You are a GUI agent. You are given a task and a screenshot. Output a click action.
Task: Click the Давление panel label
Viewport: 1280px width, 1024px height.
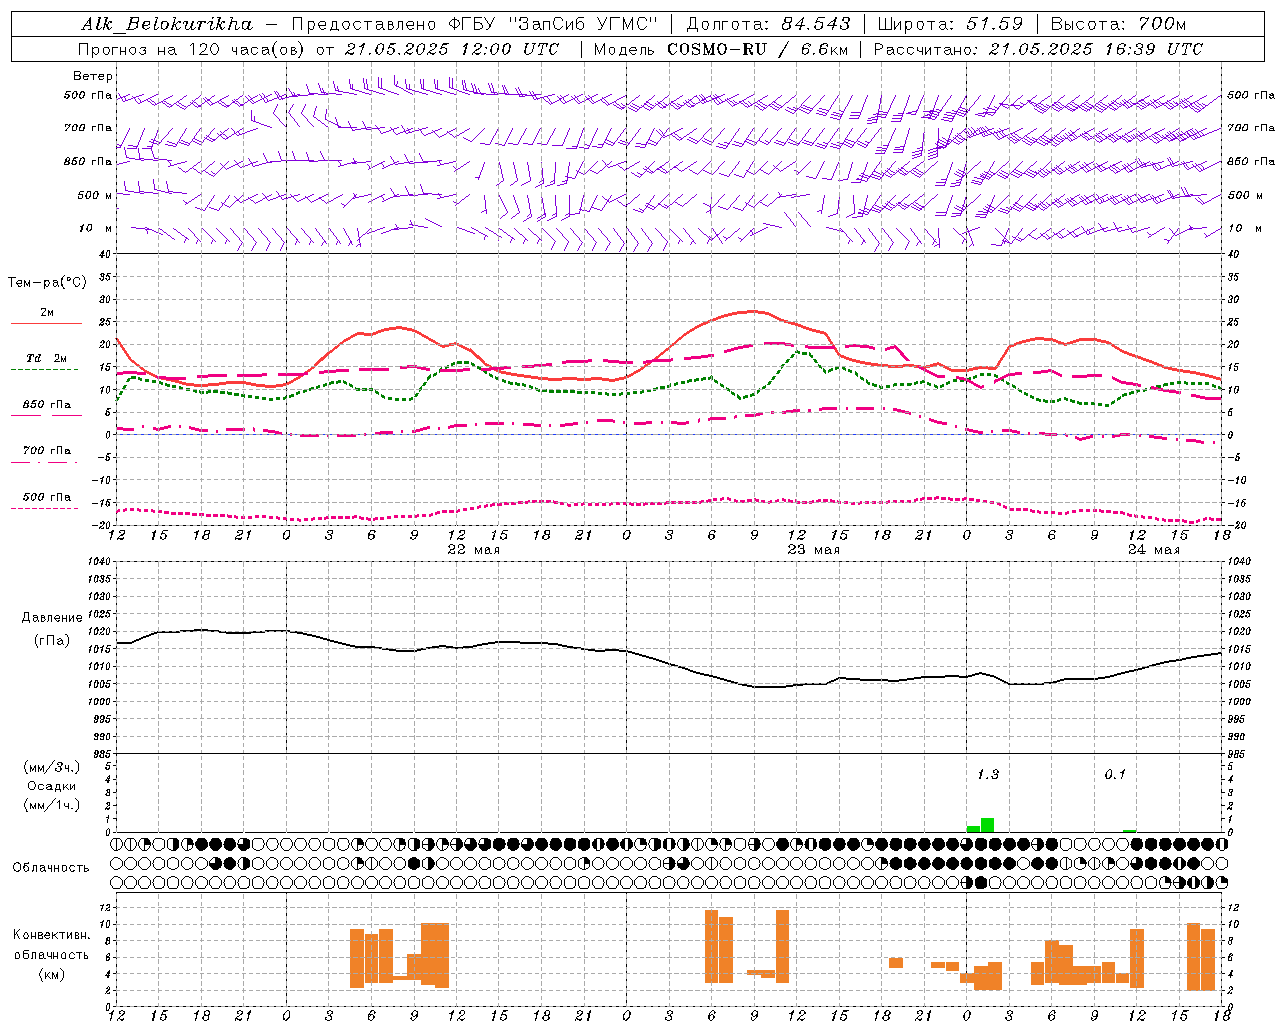(x=52, y=618)
